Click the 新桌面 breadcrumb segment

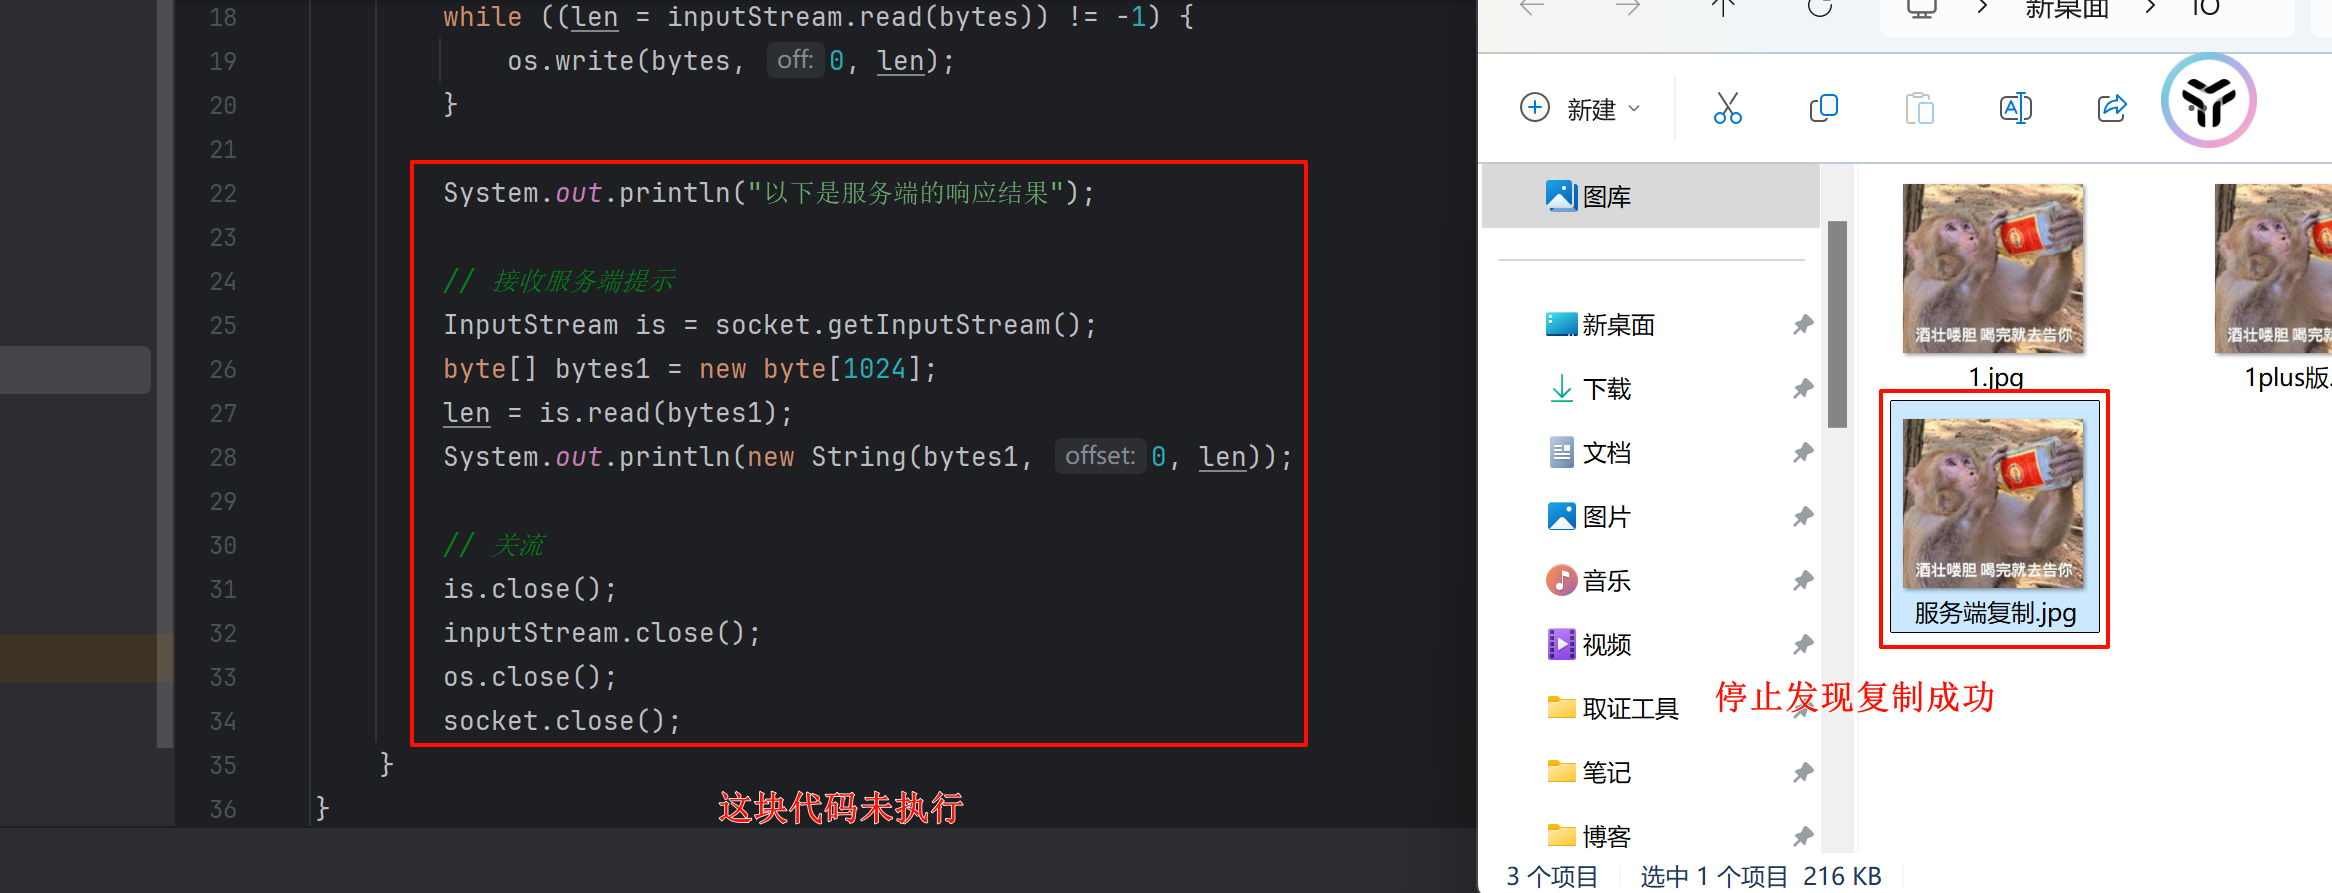point(2066,10)
